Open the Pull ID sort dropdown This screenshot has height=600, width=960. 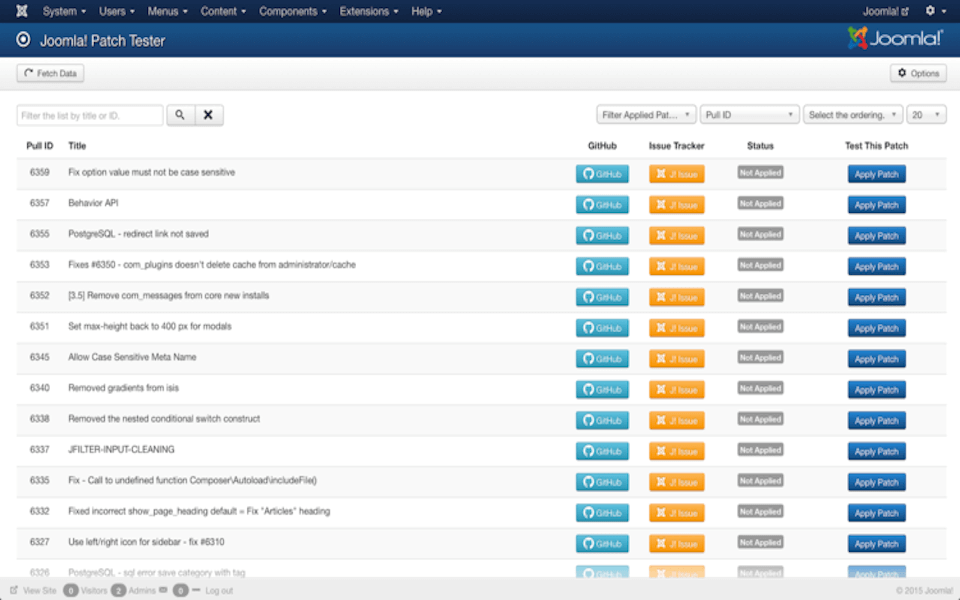pyautogui.click(x=749, y=114)
